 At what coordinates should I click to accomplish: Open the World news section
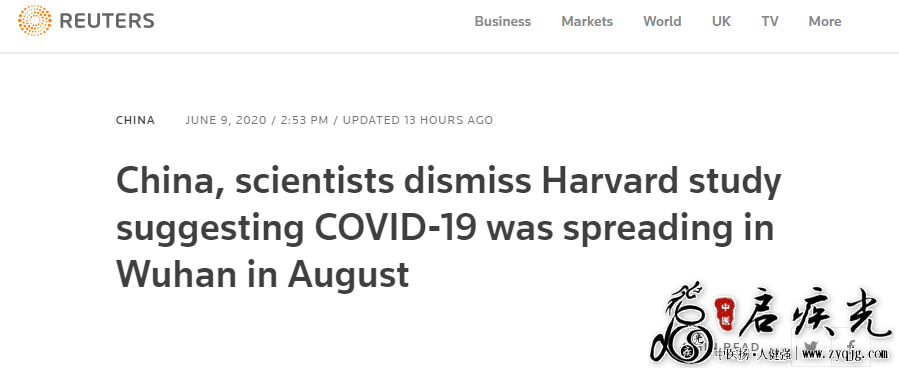coord(662,21)
